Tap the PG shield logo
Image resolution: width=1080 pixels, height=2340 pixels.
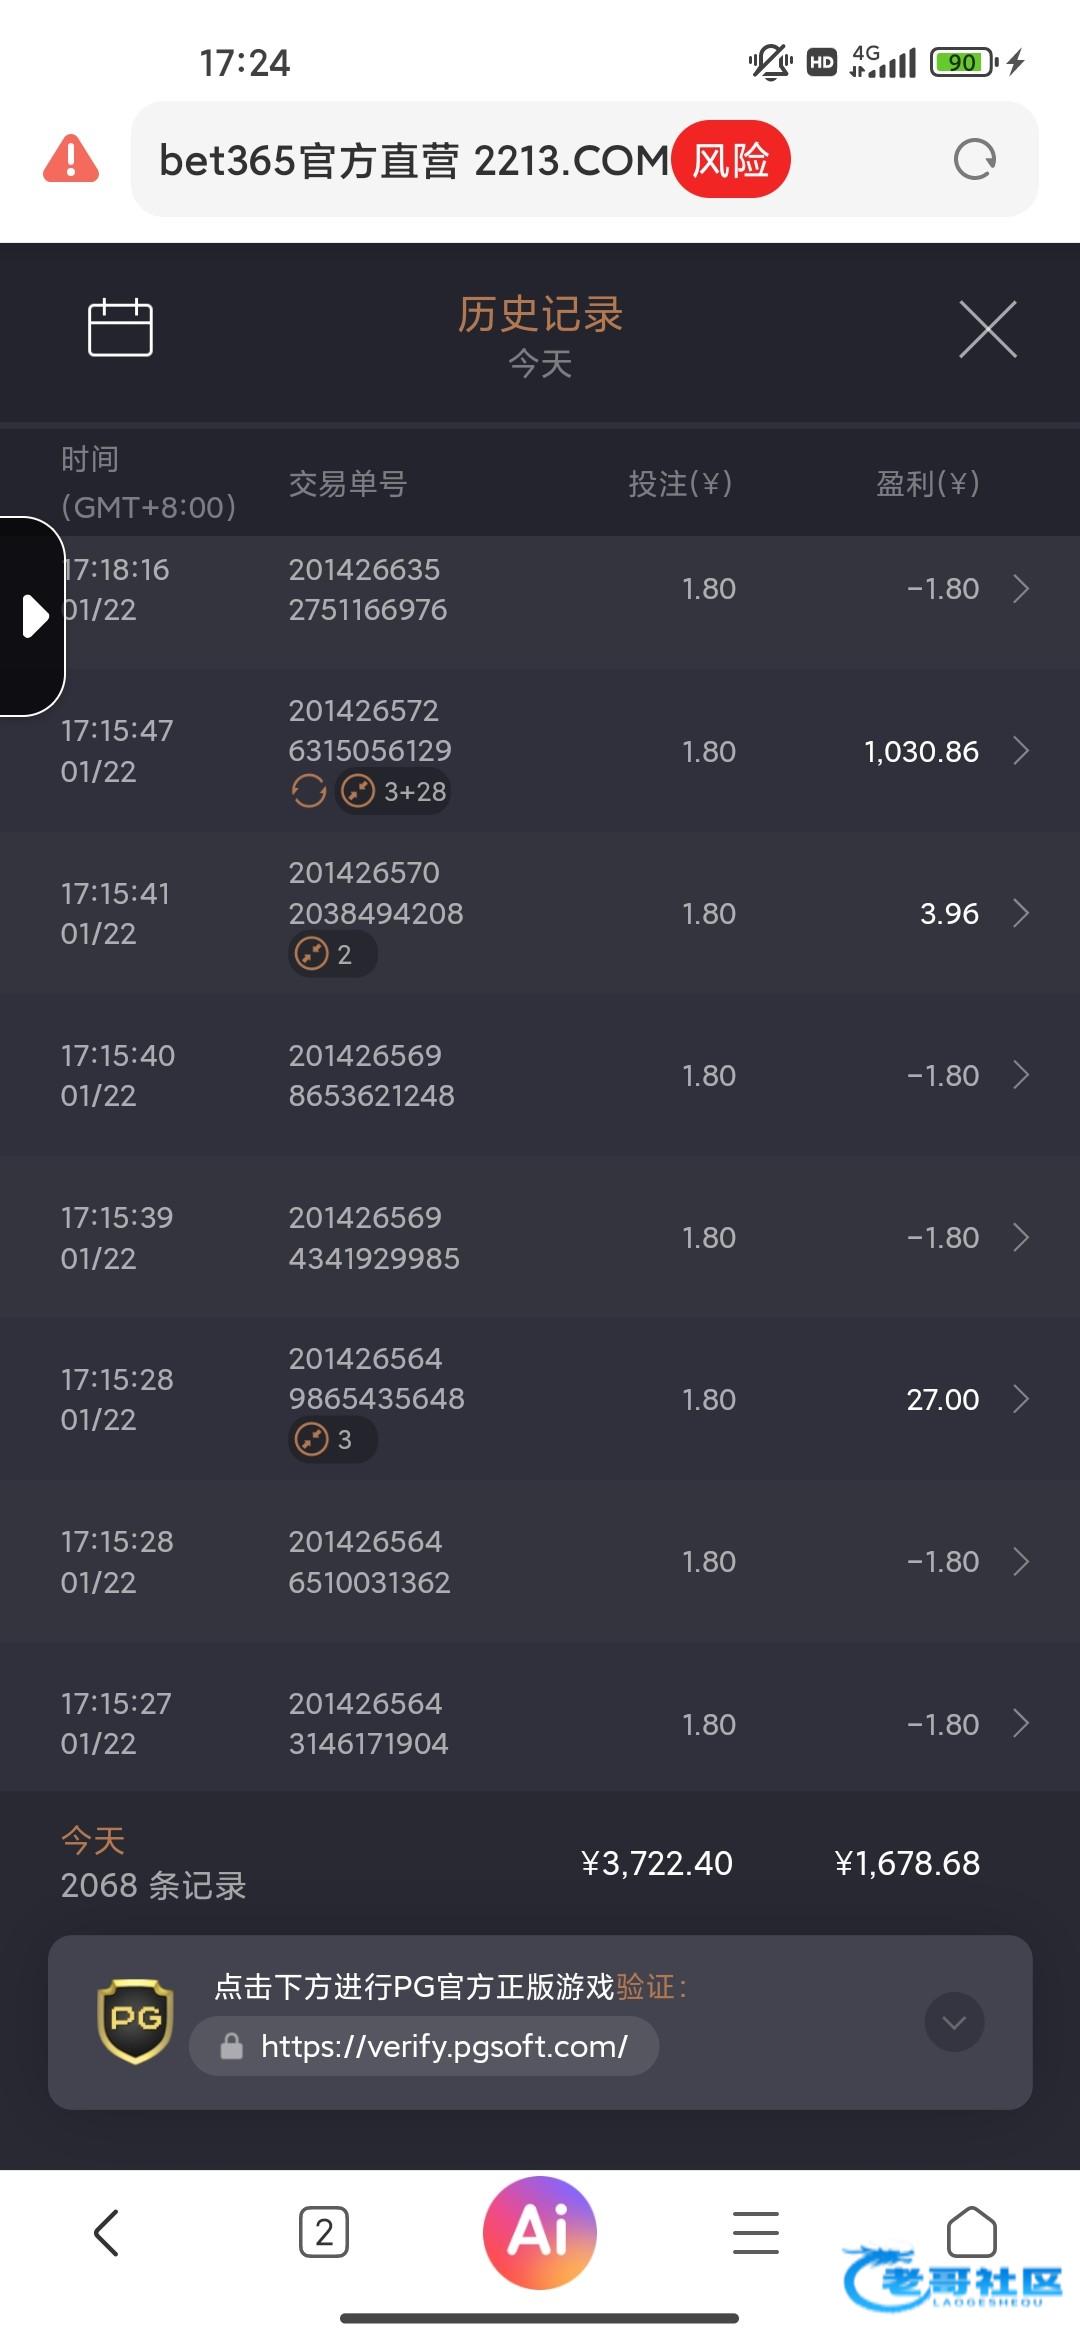(136, 2021)
